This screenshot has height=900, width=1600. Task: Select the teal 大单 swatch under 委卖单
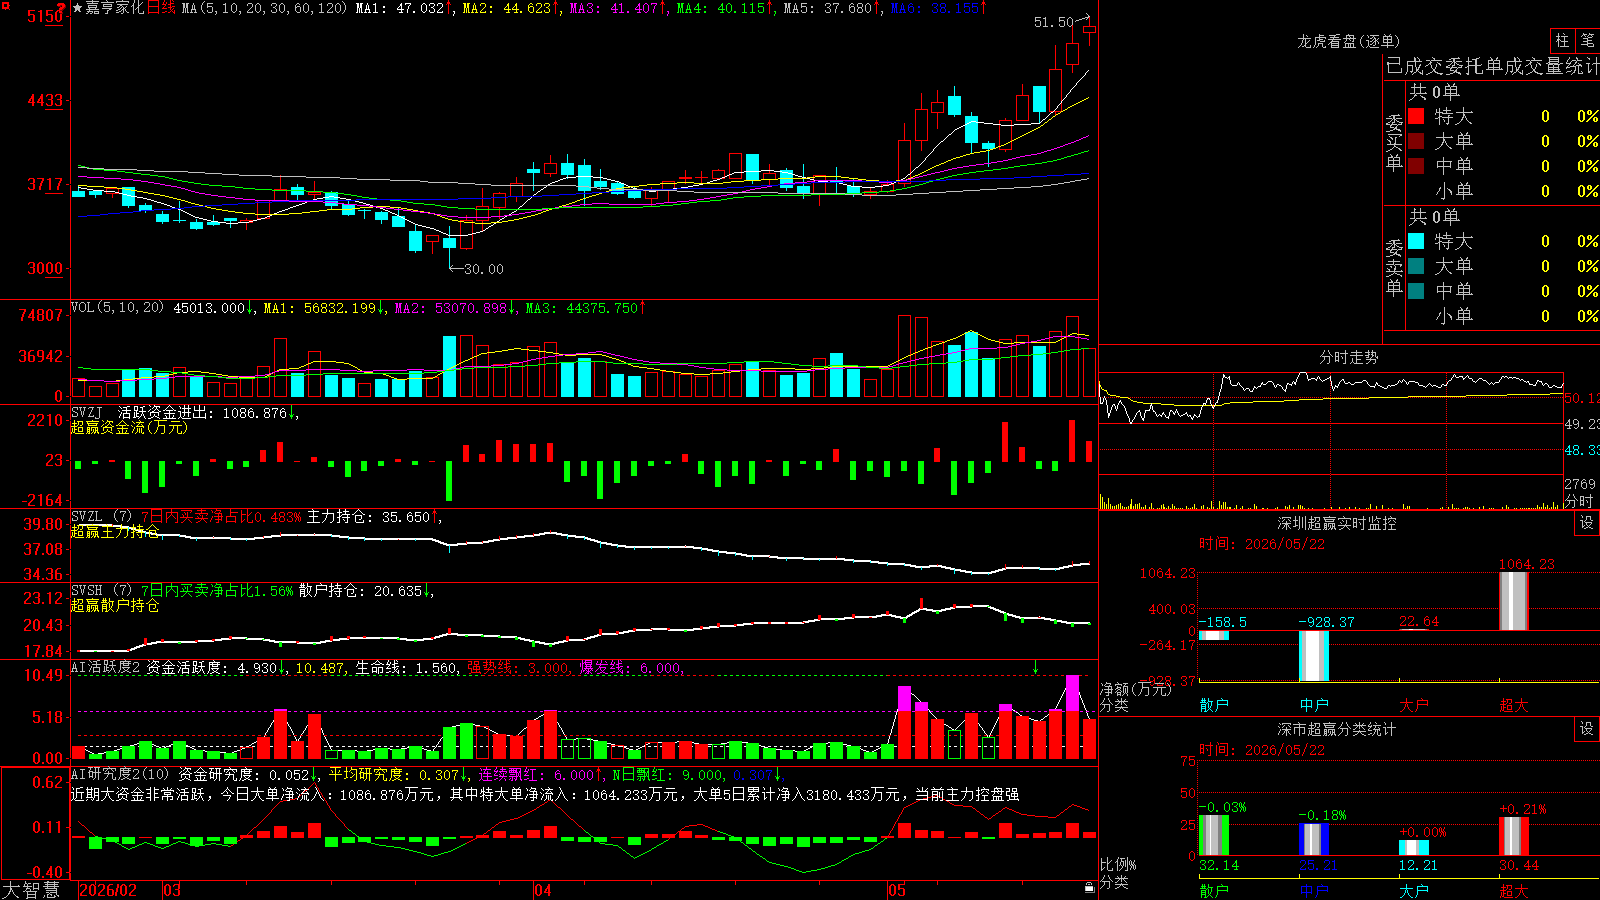click(1416, 266)
